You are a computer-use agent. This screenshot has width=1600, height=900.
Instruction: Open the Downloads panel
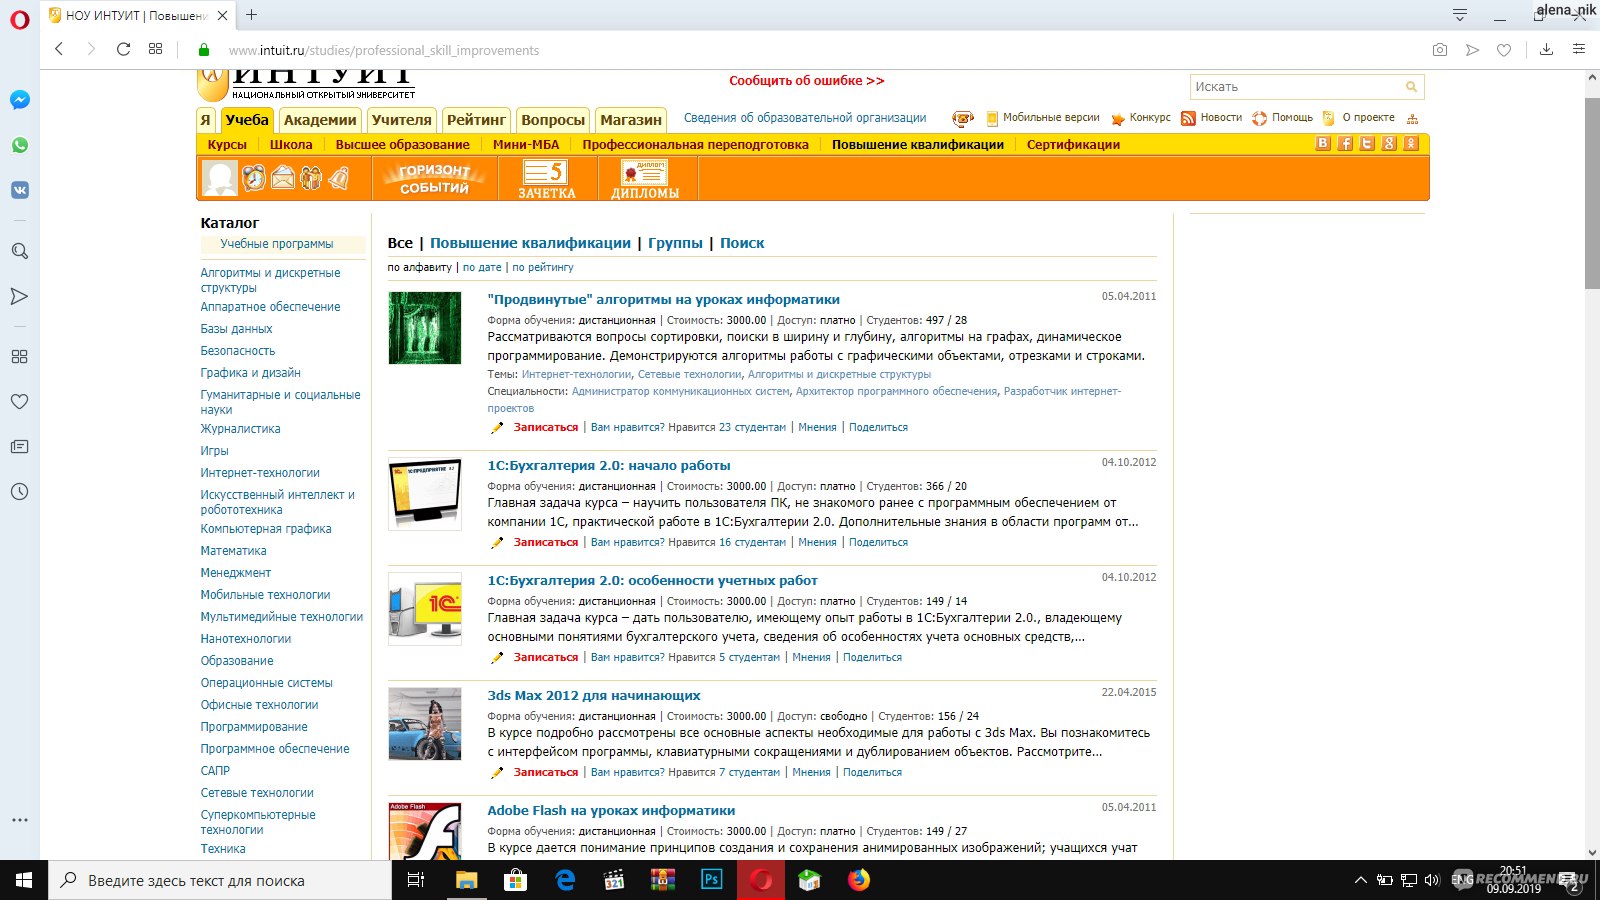click(1546, 49)
